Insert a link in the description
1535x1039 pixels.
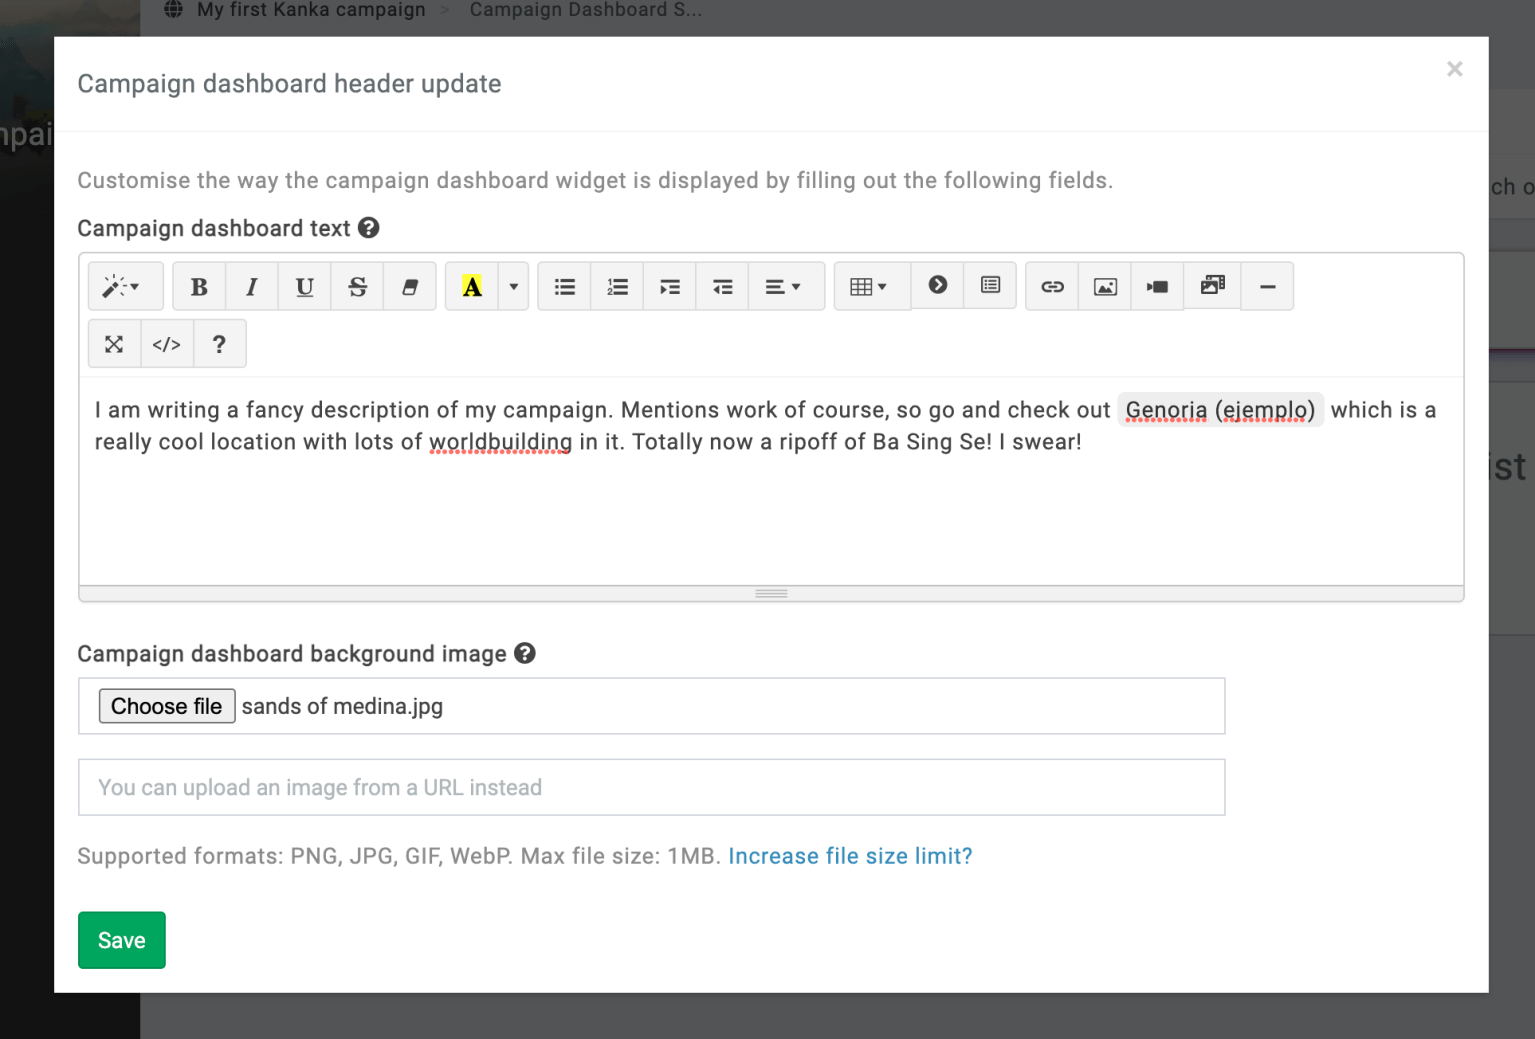coord(1051,286)
